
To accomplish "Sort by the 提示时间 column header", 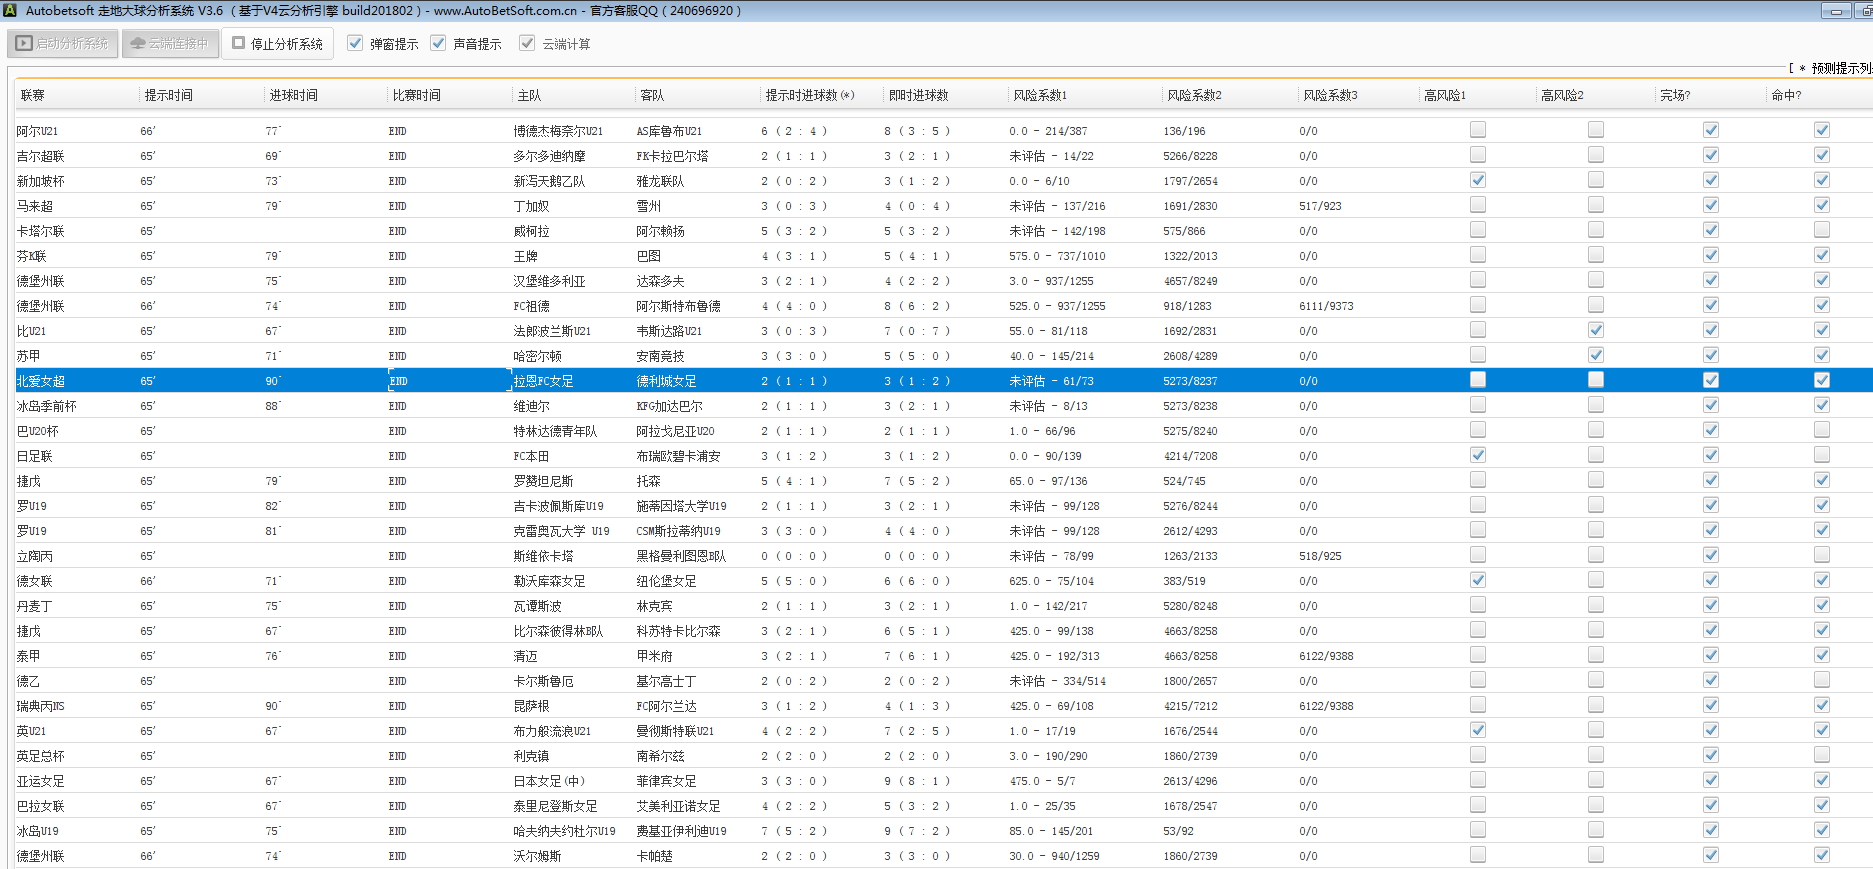I will pyautogui.click(x=168, y=95).
